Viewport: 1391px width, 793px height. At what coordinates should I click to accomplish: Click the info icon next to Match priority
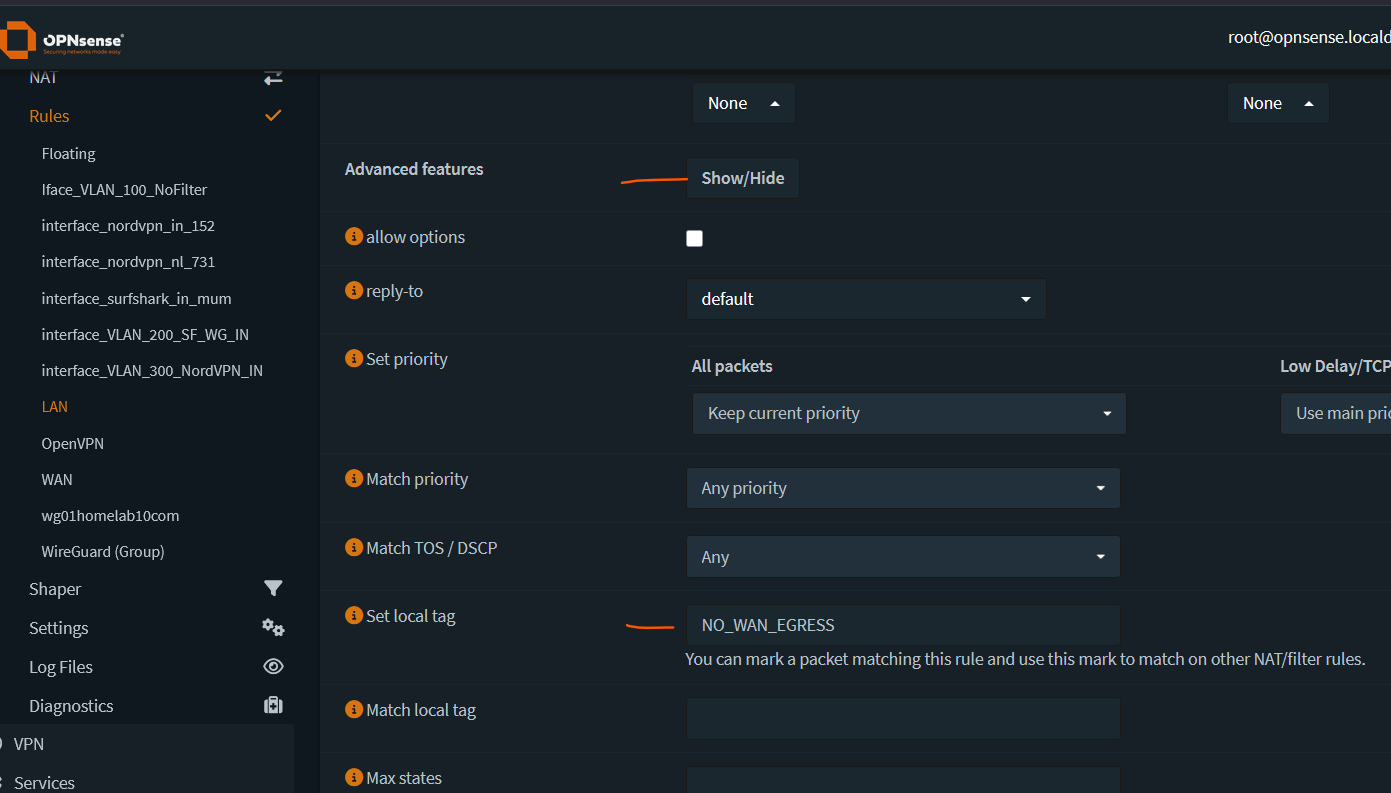pyautogui.click(x=353, y=479)
